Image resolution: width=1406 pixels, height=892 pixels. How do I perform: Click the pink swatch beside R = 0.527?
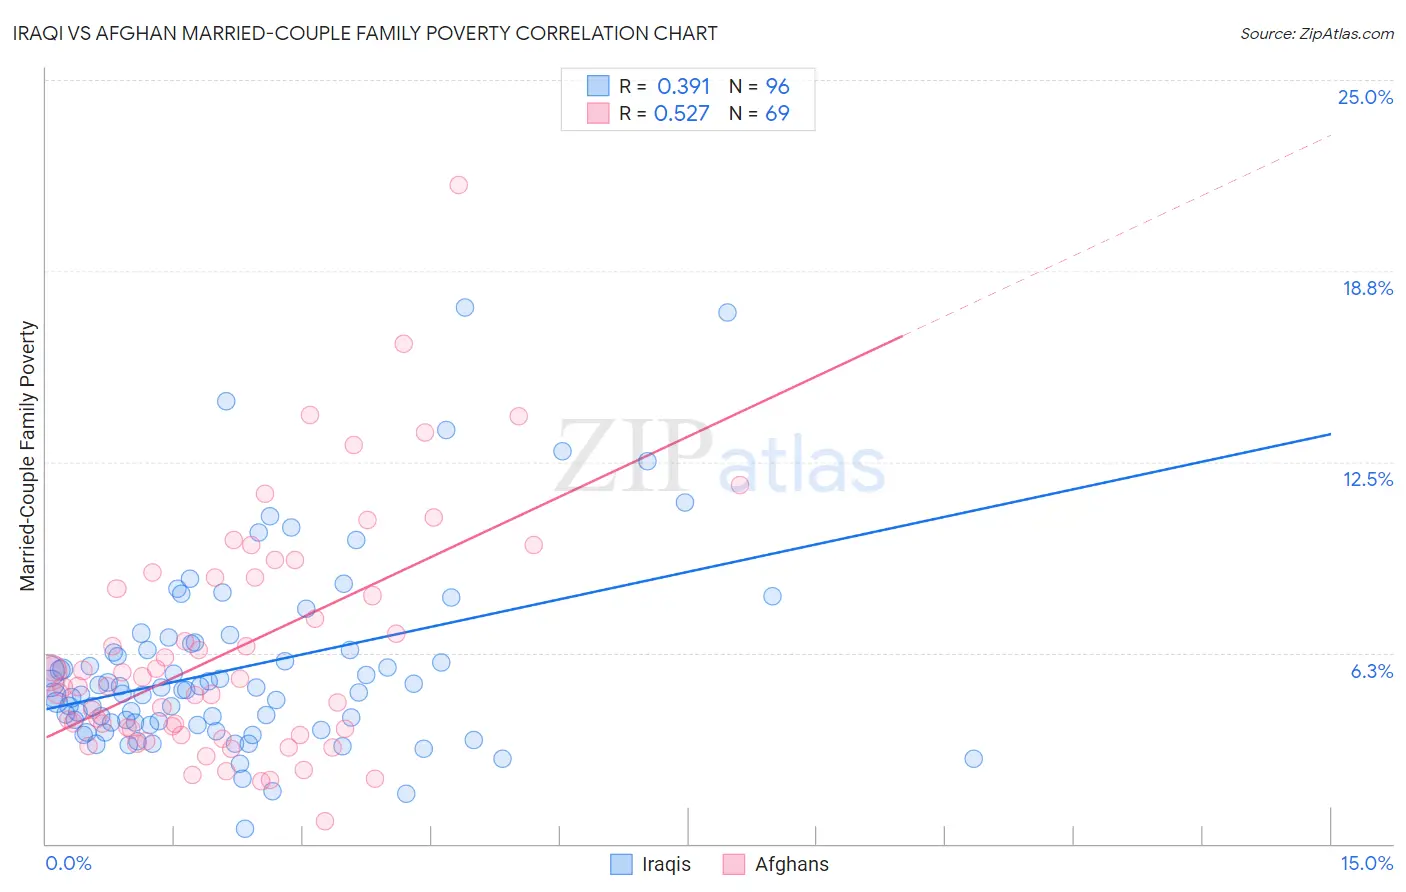[598, 113]
